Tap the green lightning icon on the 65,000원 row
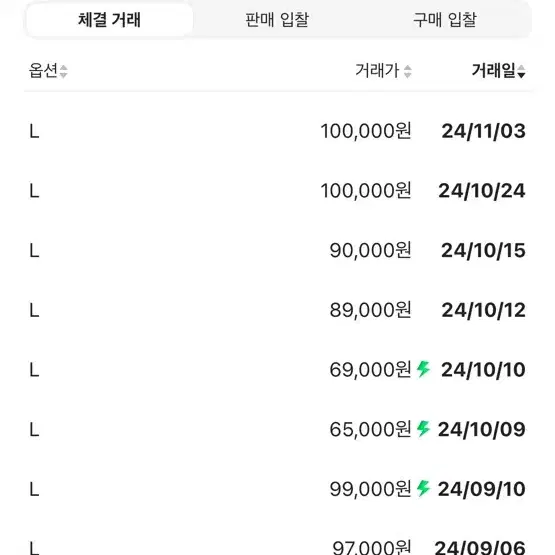 (423, 429)
